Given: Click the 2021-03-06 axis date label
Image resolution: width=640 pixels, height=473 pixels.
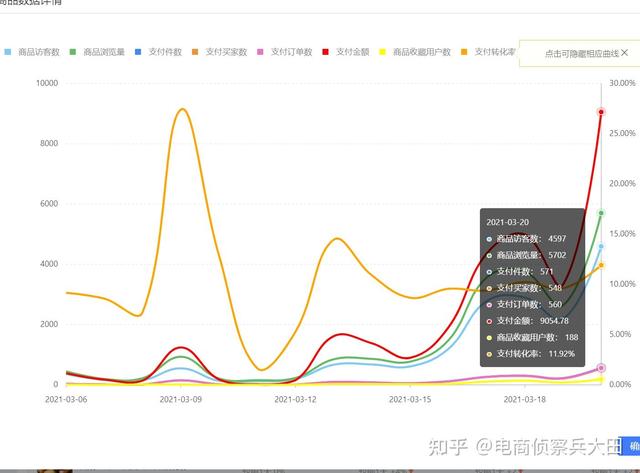Looking at the screenshot, I should [66, 399].
